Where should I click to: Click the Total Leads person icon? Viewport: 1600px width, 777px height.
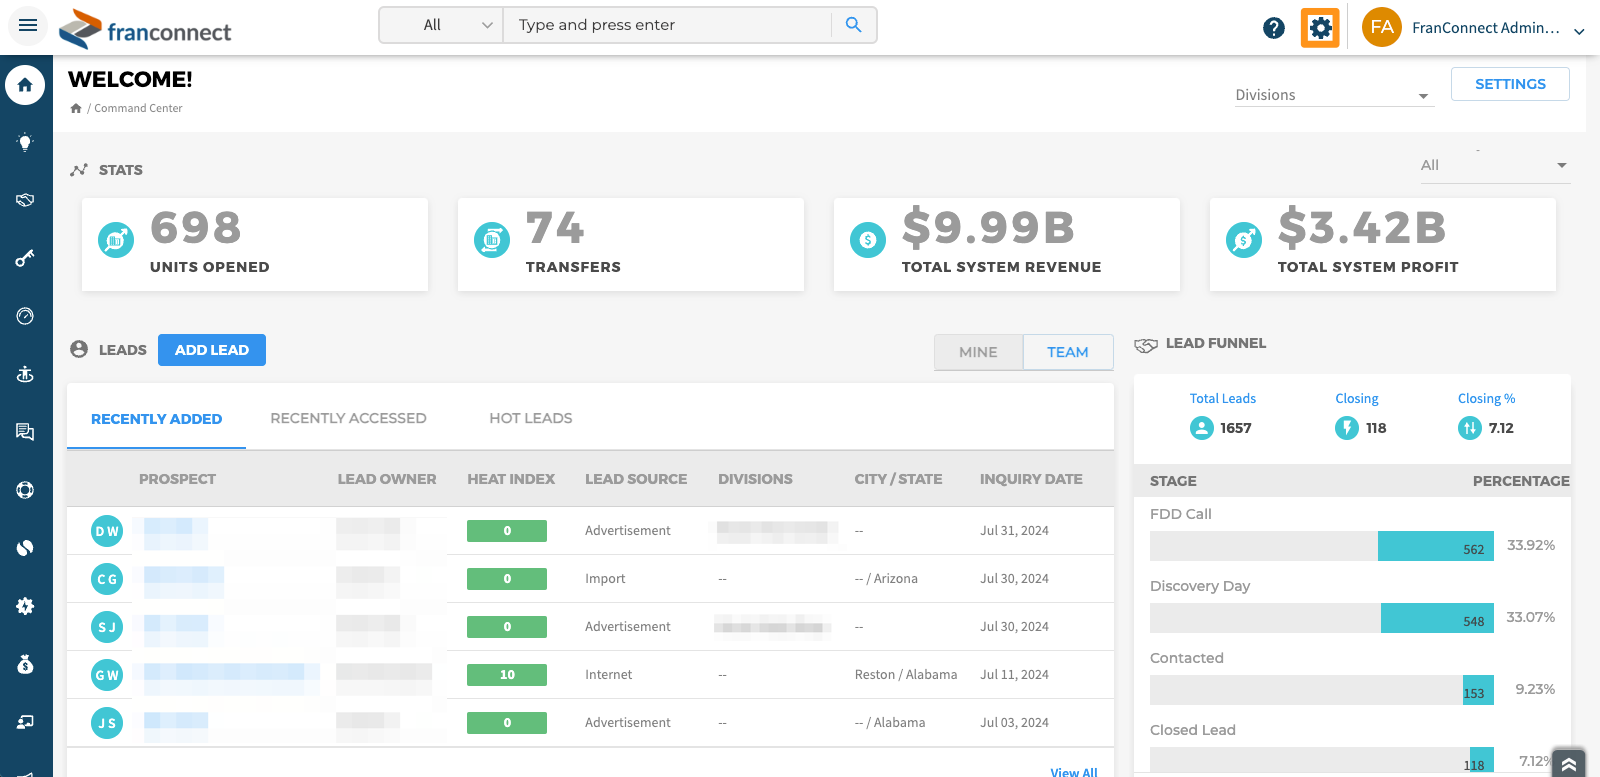coord(1202,428)
